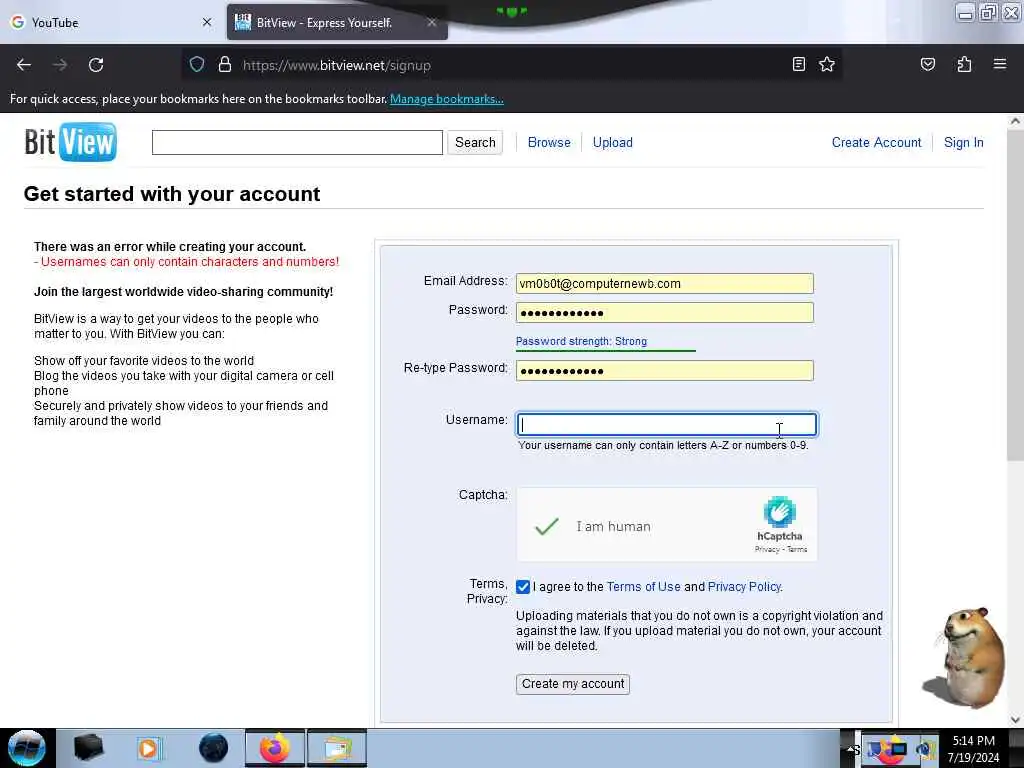The height and width of the screenshot is (768, 1024).
Task: Open the media player taskbar icon
Action: 148,748
